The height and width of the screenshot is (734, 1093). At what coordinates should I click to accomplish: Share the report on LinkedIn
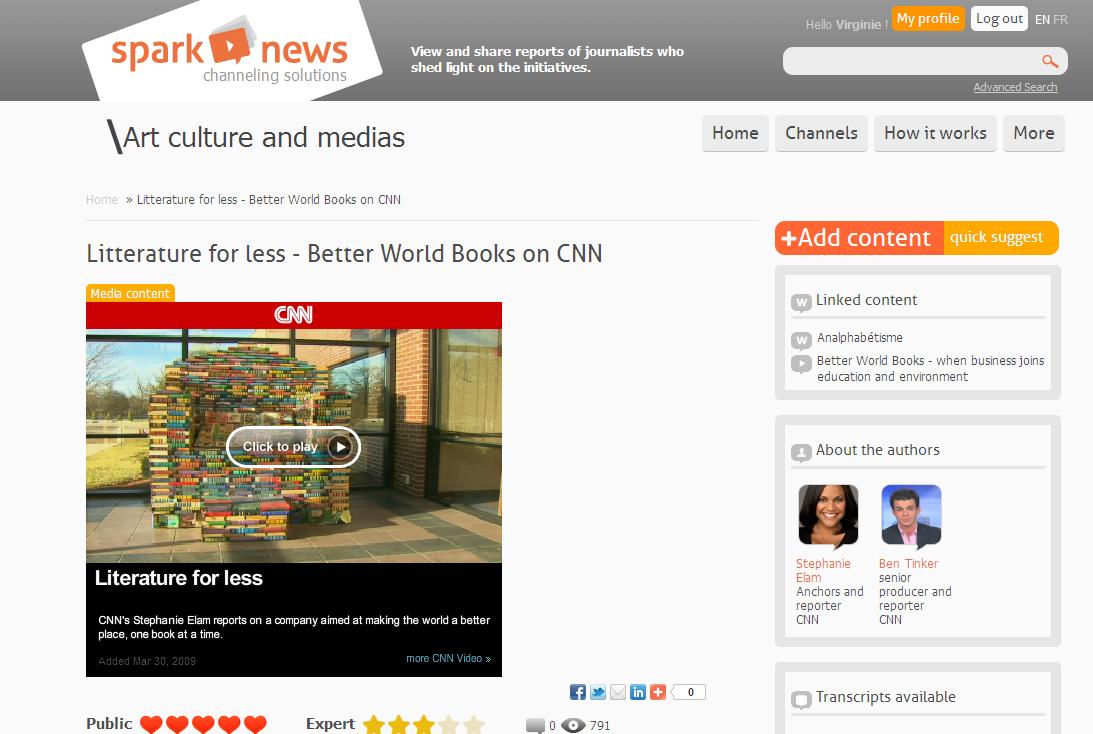638,692
